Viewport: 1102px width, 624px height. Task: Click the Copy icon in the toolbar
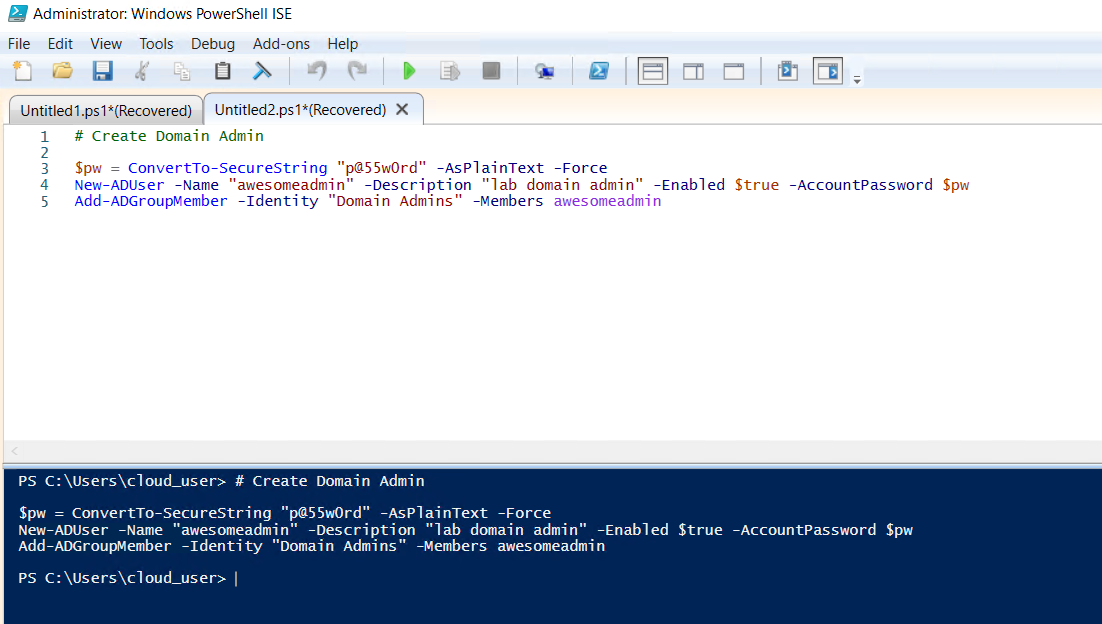coord(182,71)
